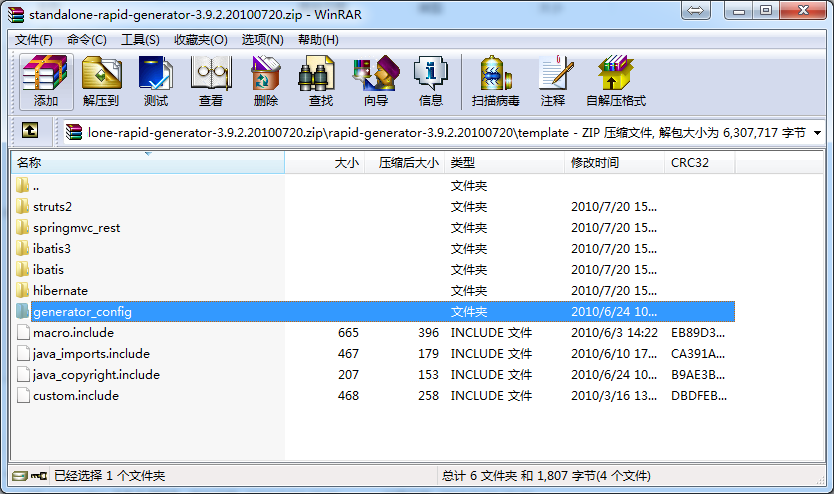The width and height of the screenshot is (834, 494).
Task: Select java_imports.include file name
Action: [x=91, y=354]
